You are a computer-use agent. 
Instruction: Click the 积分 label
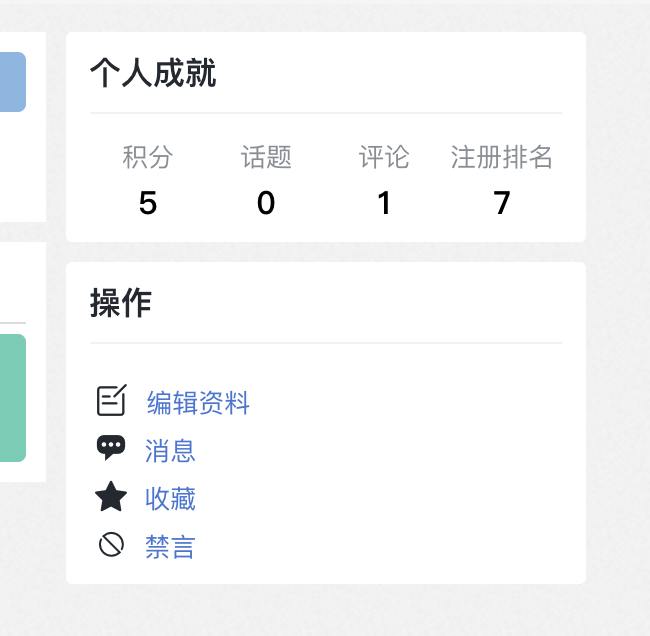[x=148, y=157]
